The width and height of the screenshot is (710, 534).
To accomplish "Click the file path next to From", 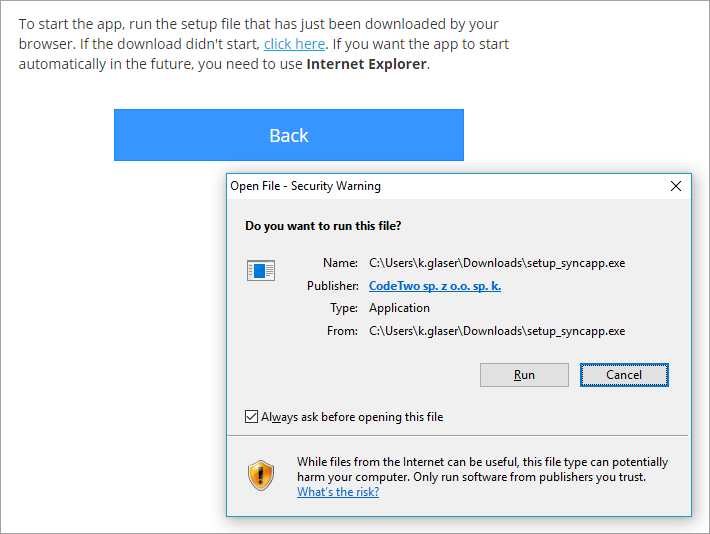I will [497, 330].
